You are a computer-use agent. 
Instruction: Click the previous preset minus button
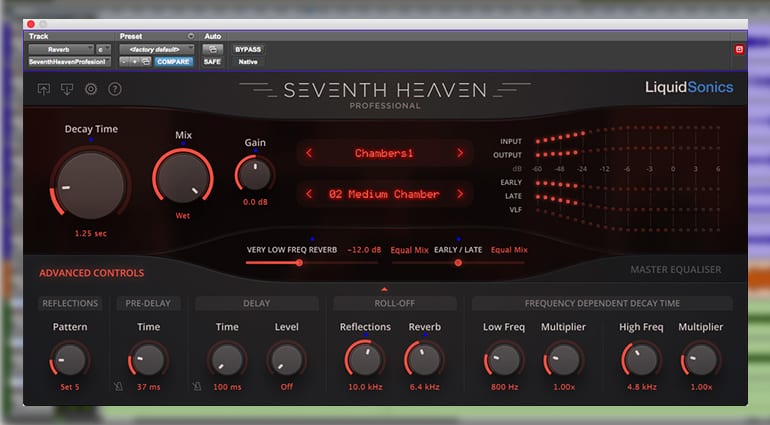[124, 61]
